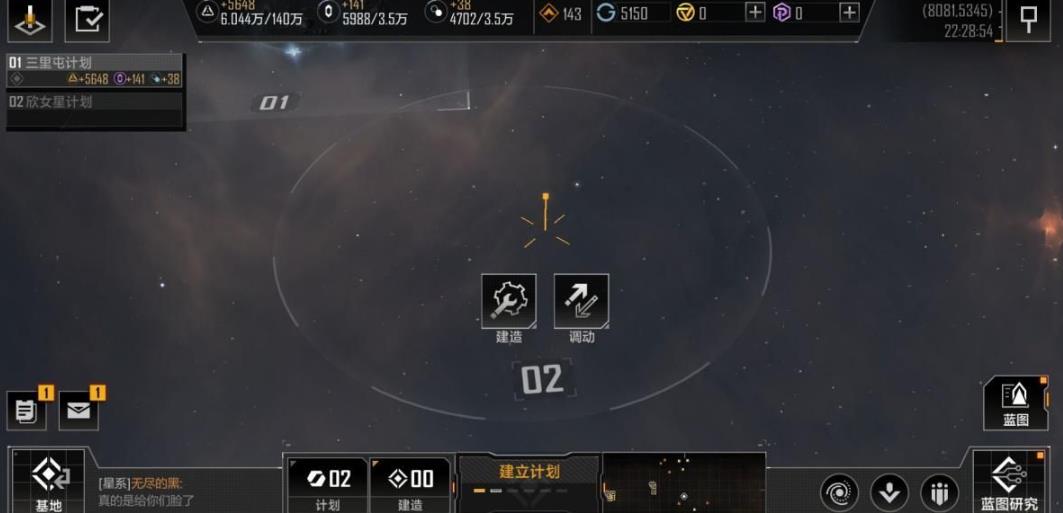Viewport: 1063px width, 513px height.
Task: Add purple P currency with plus button
Action: pyautogui.click(x=849, y=12)
